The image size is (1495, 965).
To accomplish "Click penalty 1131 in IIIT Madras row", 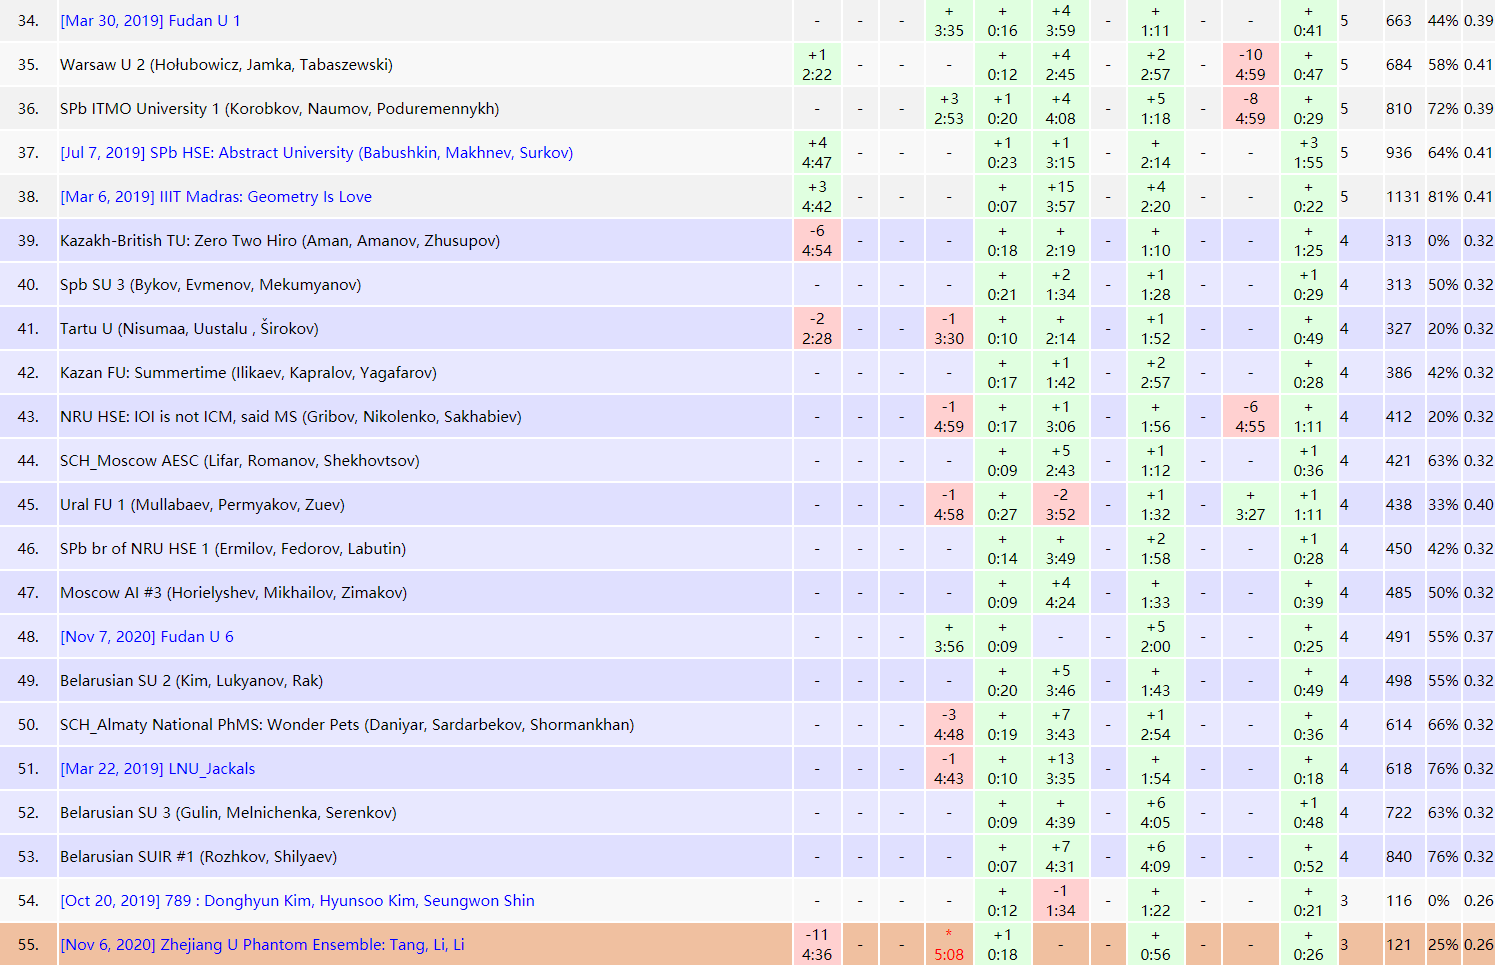I will point(1402,197).
